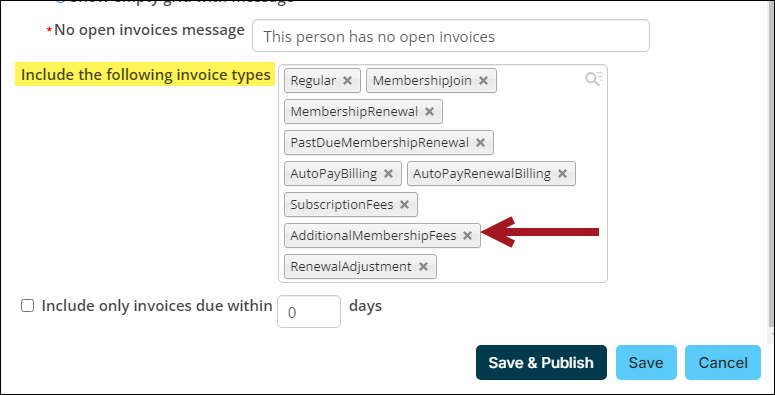Remove the RenewalAdjustment tag

tap(423, 266)
